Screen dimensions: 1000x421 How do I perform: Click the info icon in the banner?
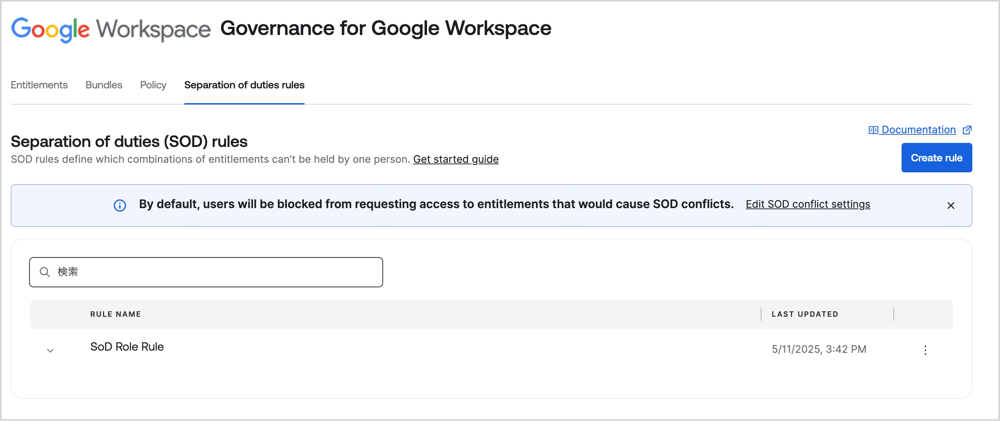tap(119, 205)
